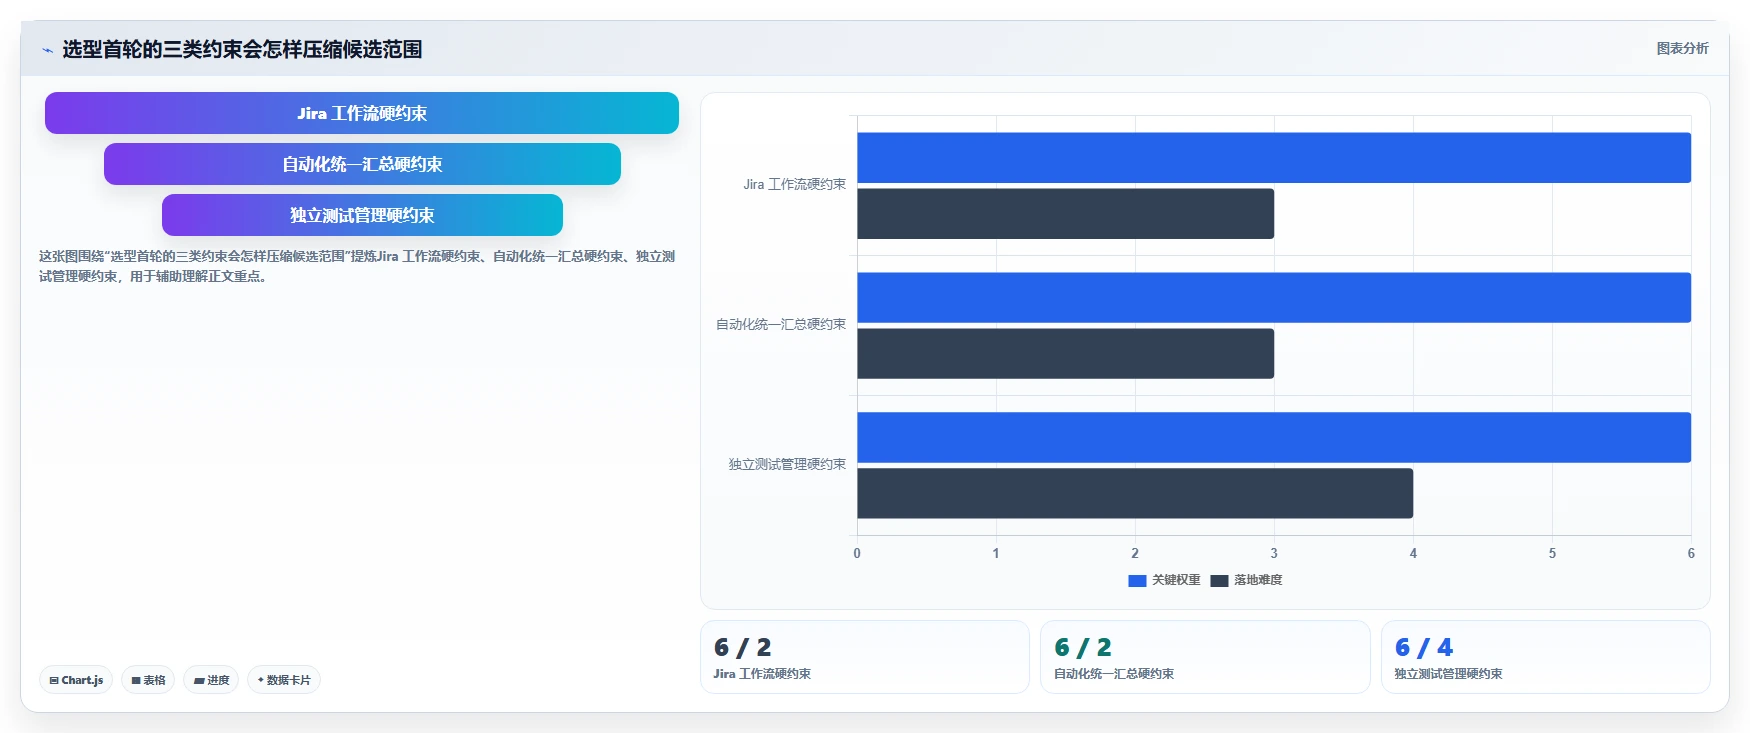1750x733 pixels.
Task: Click the description paragraph under the funnel
Action: 357,266
